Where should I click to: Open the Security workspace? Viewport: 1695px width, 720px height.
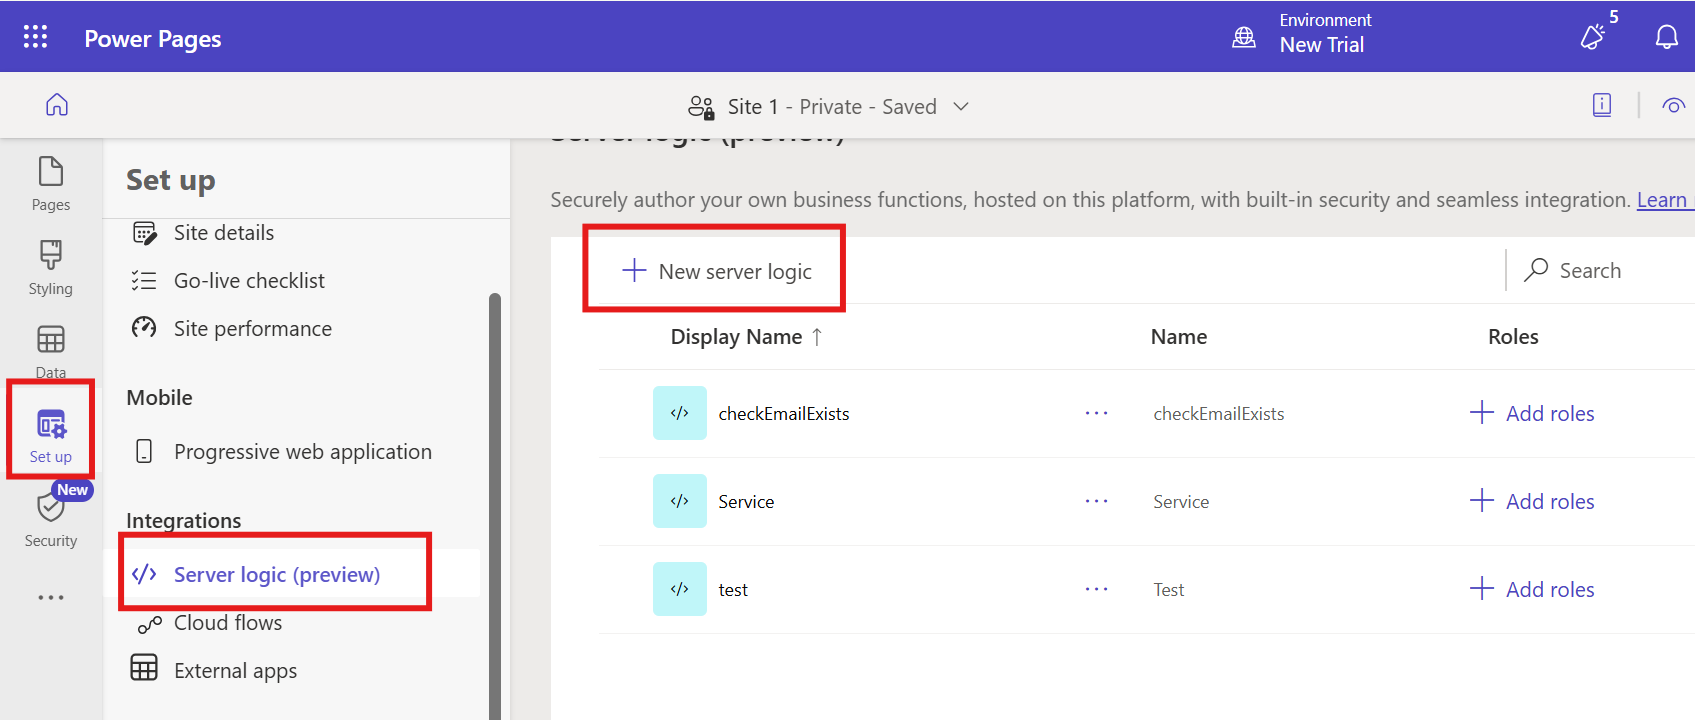click(x=51, y=519)
